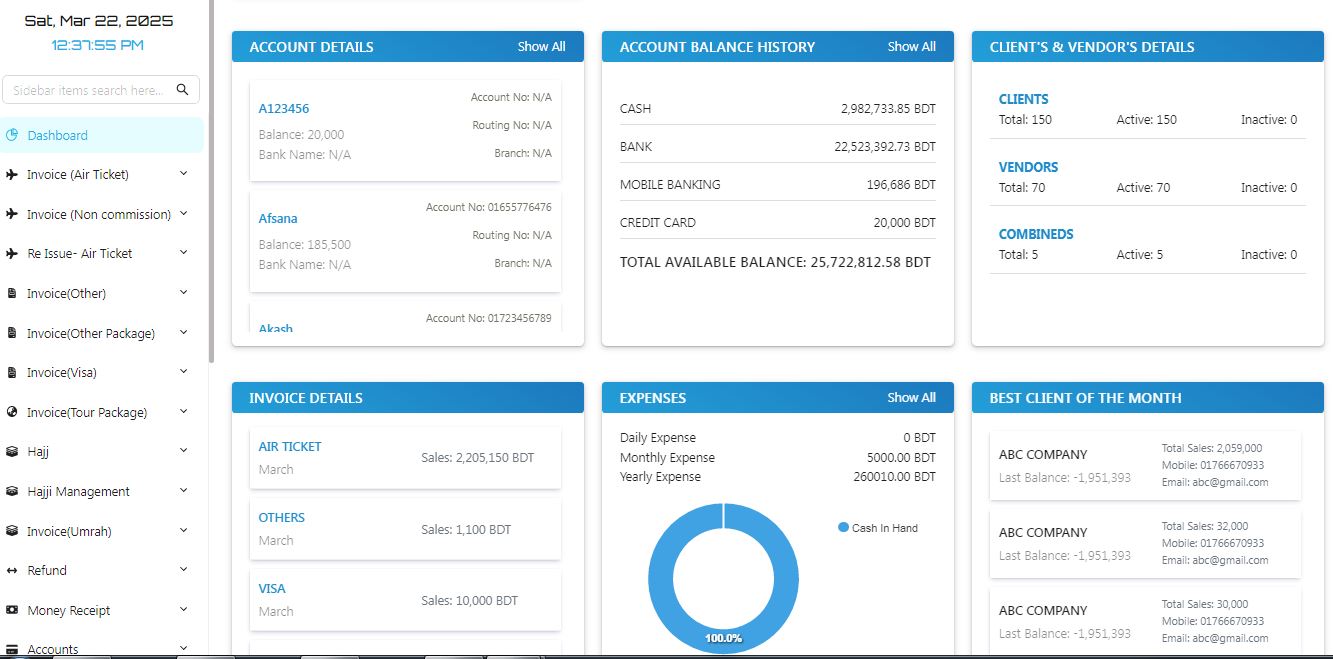Click the Monthly Expense 5000.00 BDT value

901,457
